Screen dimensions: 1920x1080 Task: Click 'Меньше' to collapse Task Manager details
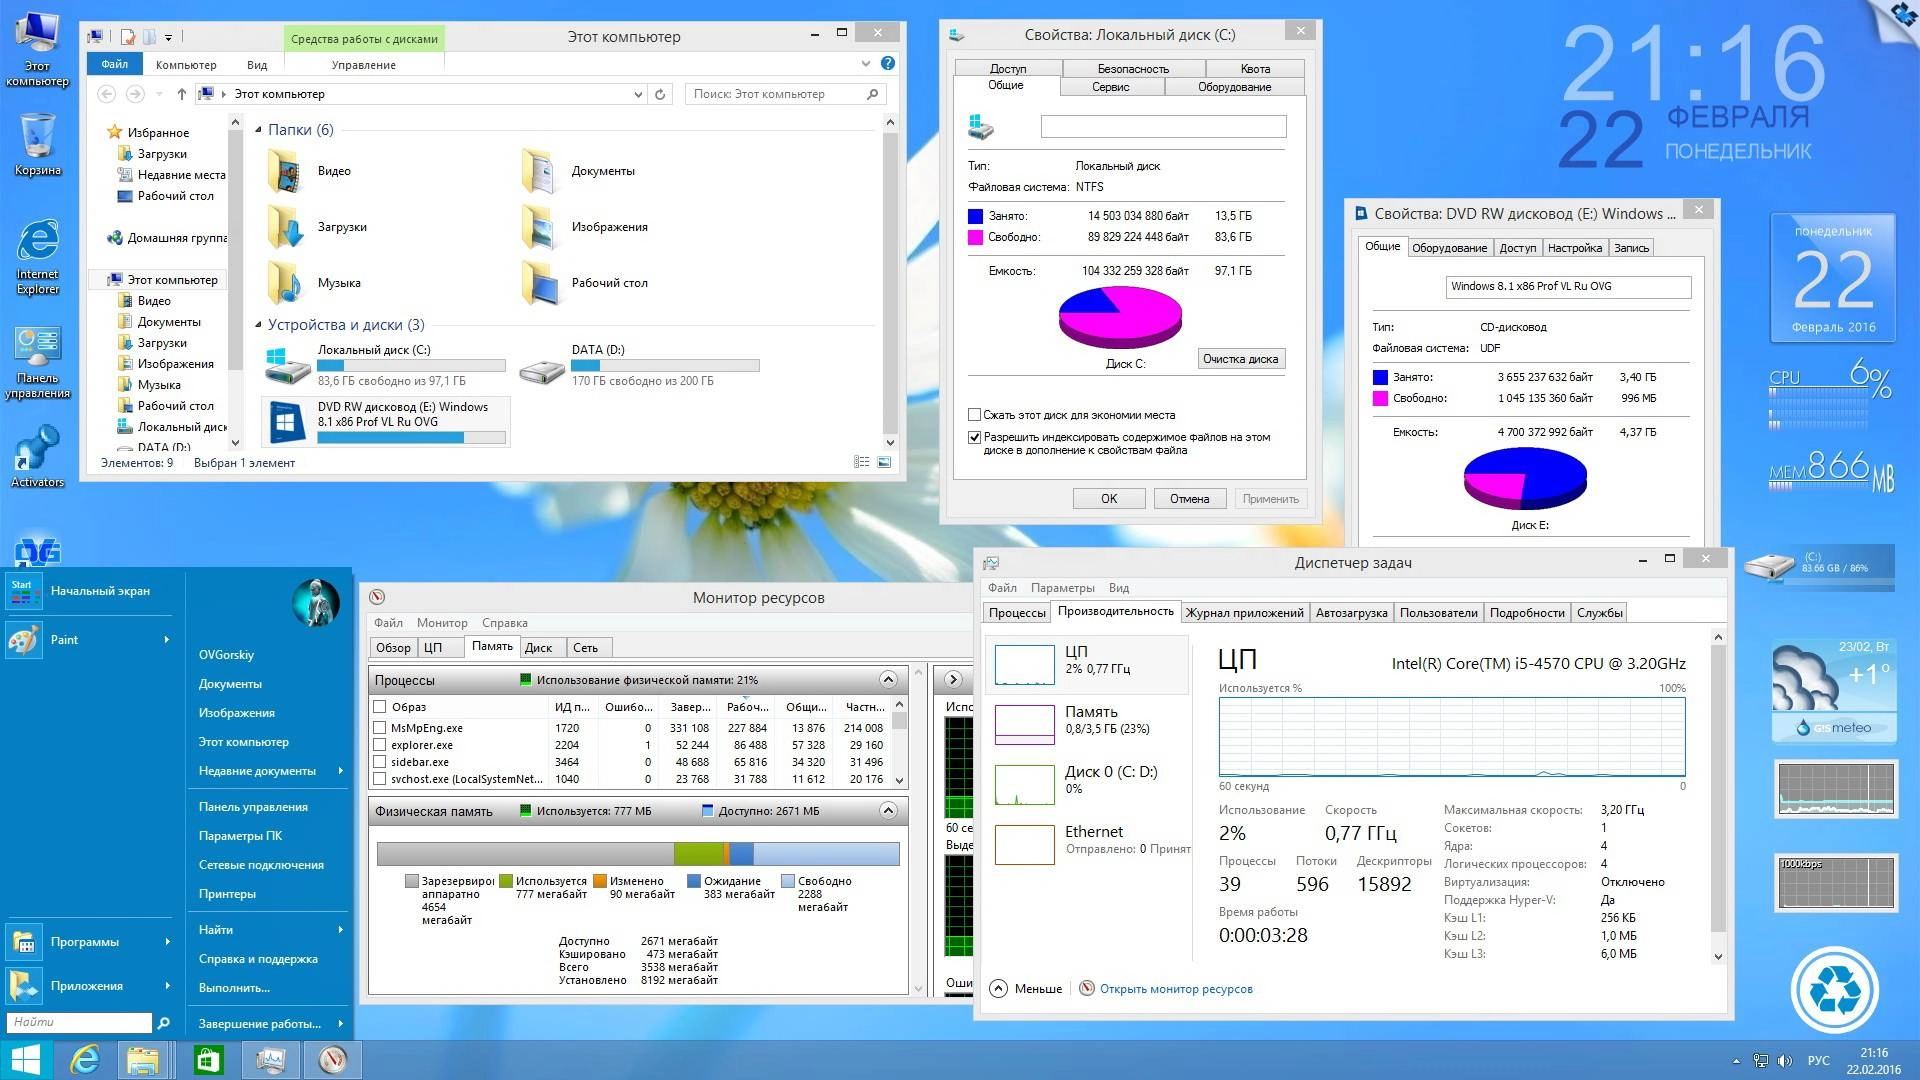click(1025, 988)
